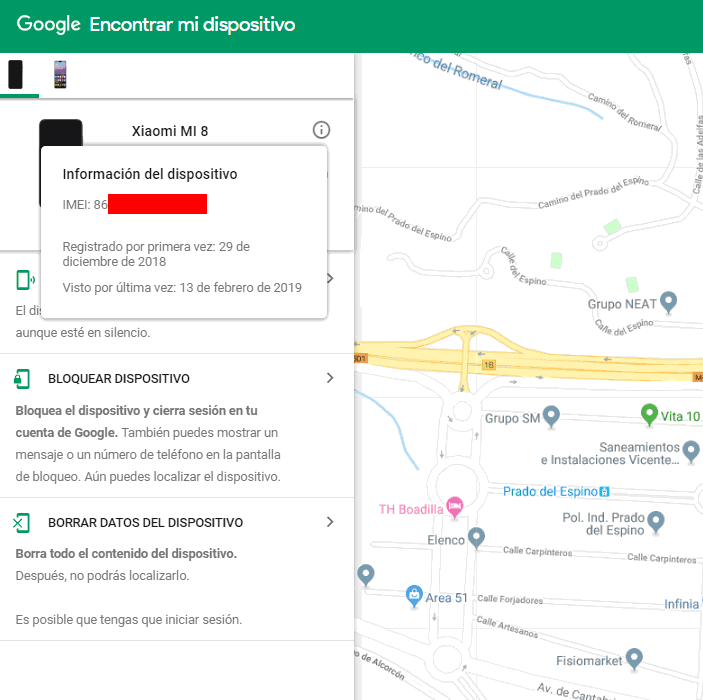
Task: Click the erase device data icon
Action: tap(22, 522)
